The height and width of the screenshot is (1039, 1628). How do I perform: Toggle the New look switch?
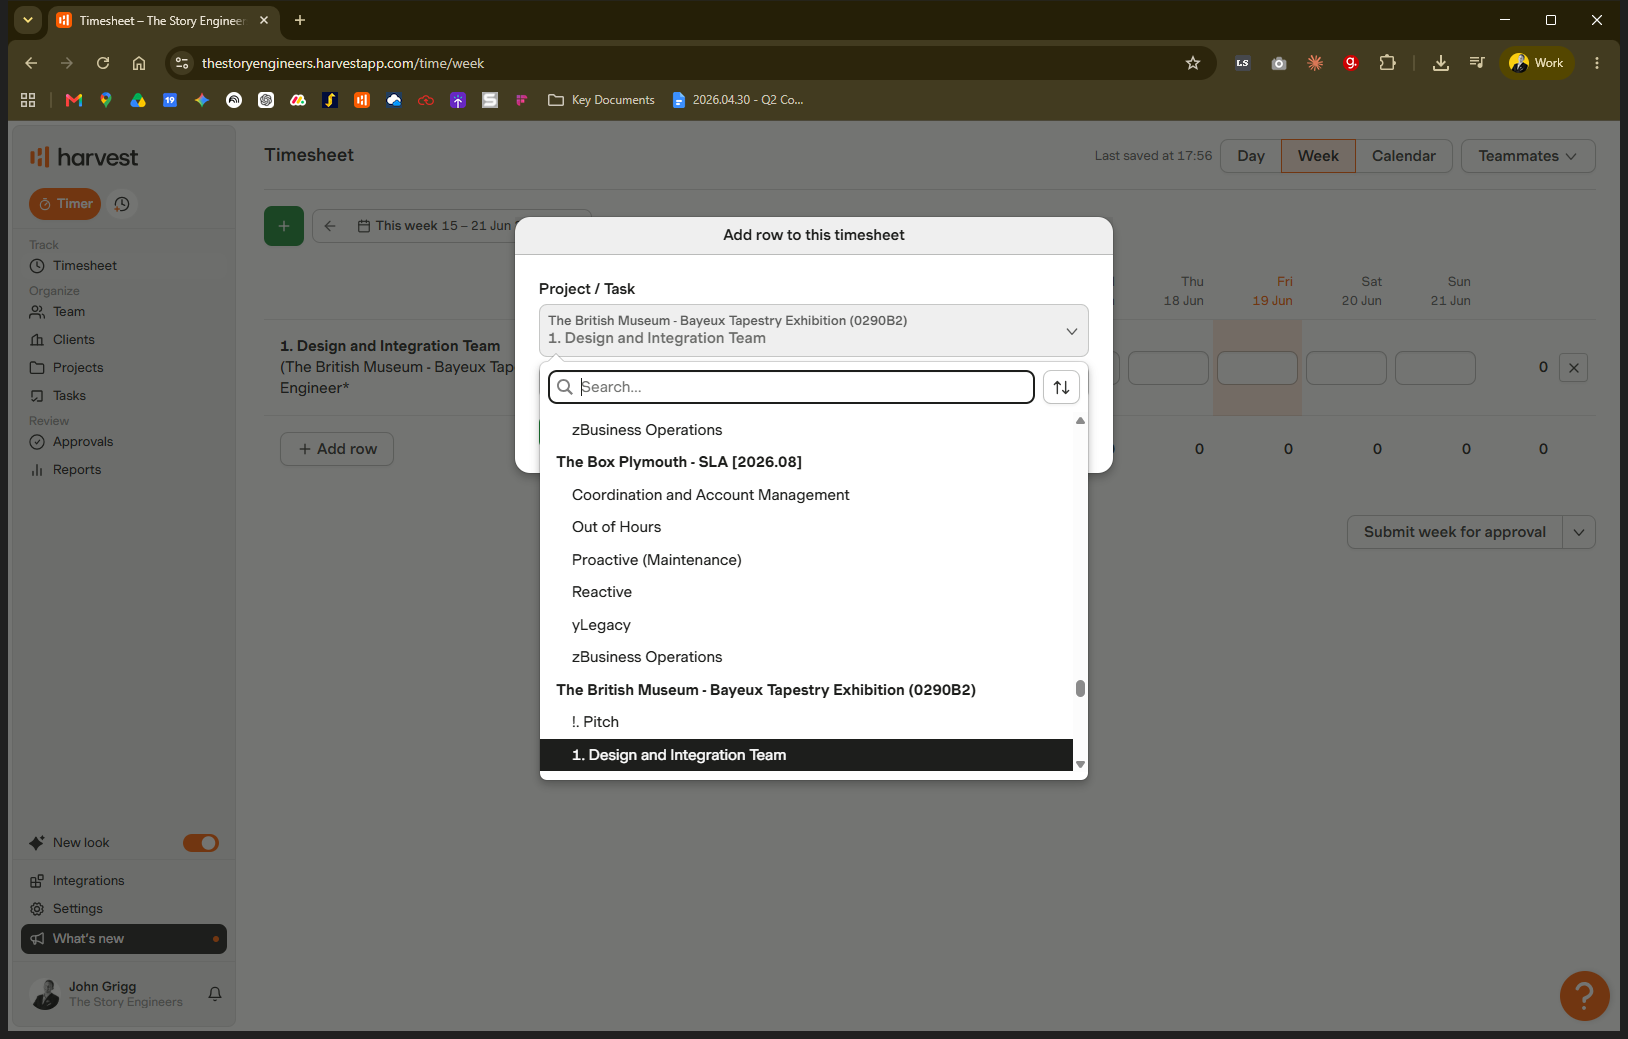pyautogui.click(x=201, y=843)
